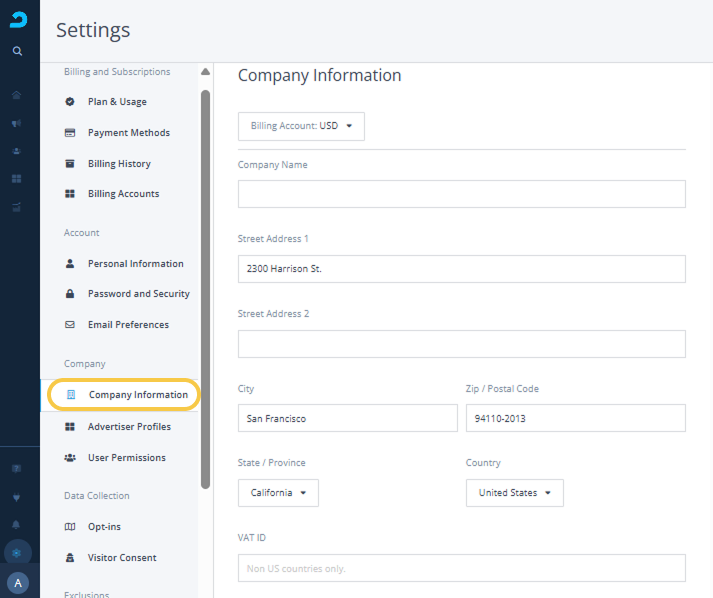Open the megaphone campaigns icon

coord(17,123)
